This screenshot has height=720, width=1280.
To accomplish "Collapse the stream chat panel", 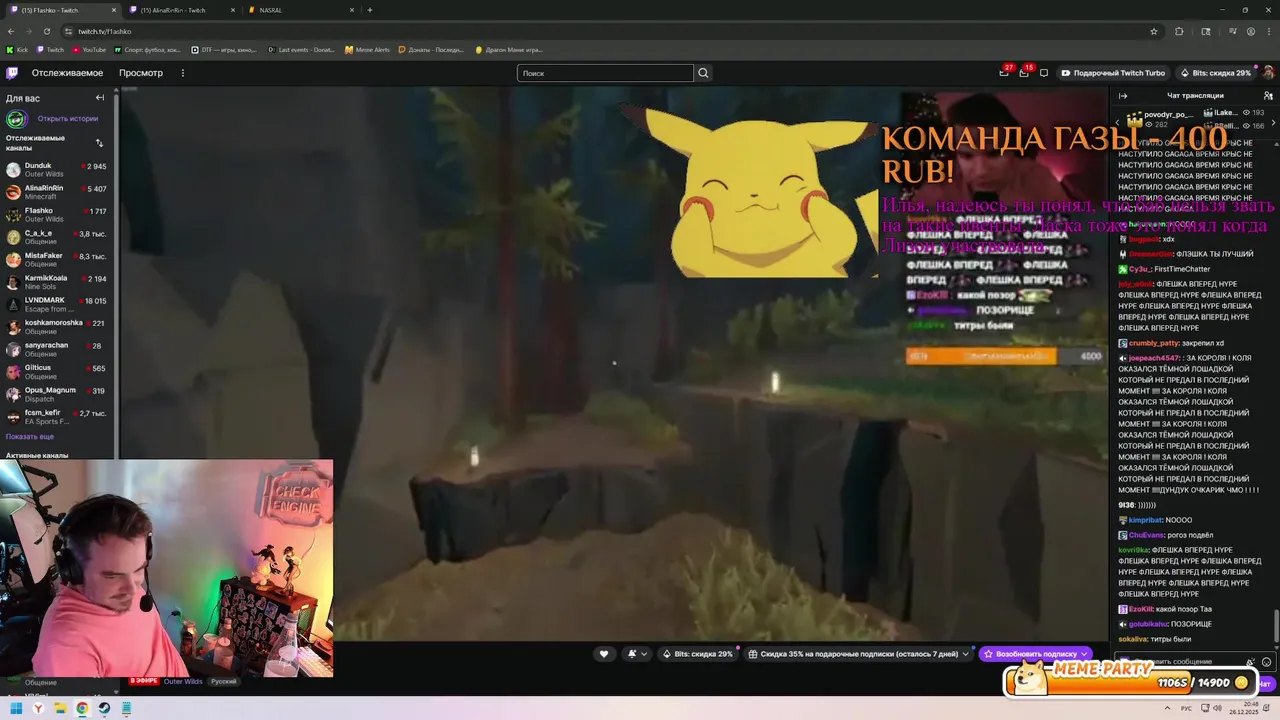I will coord(1123,96).
